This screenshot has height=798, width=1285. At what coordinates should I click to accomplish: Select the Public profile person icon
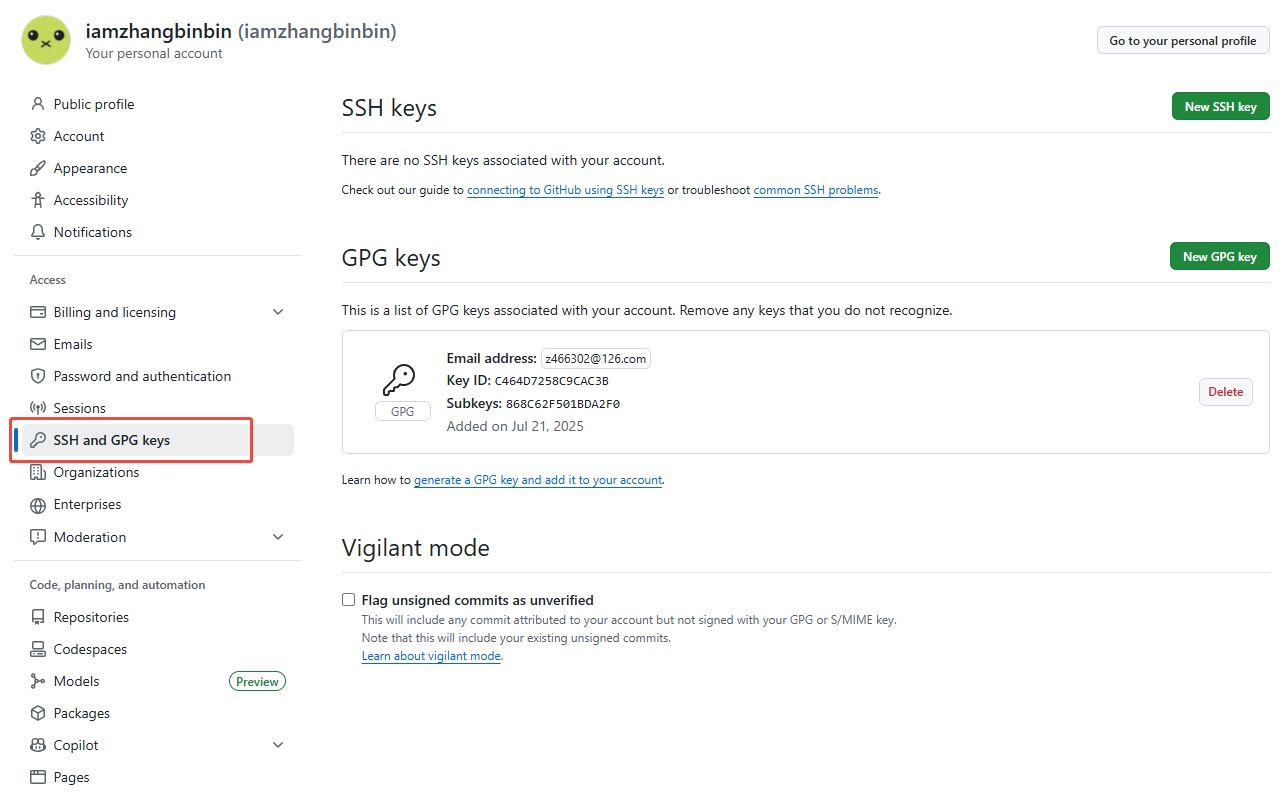37,103
